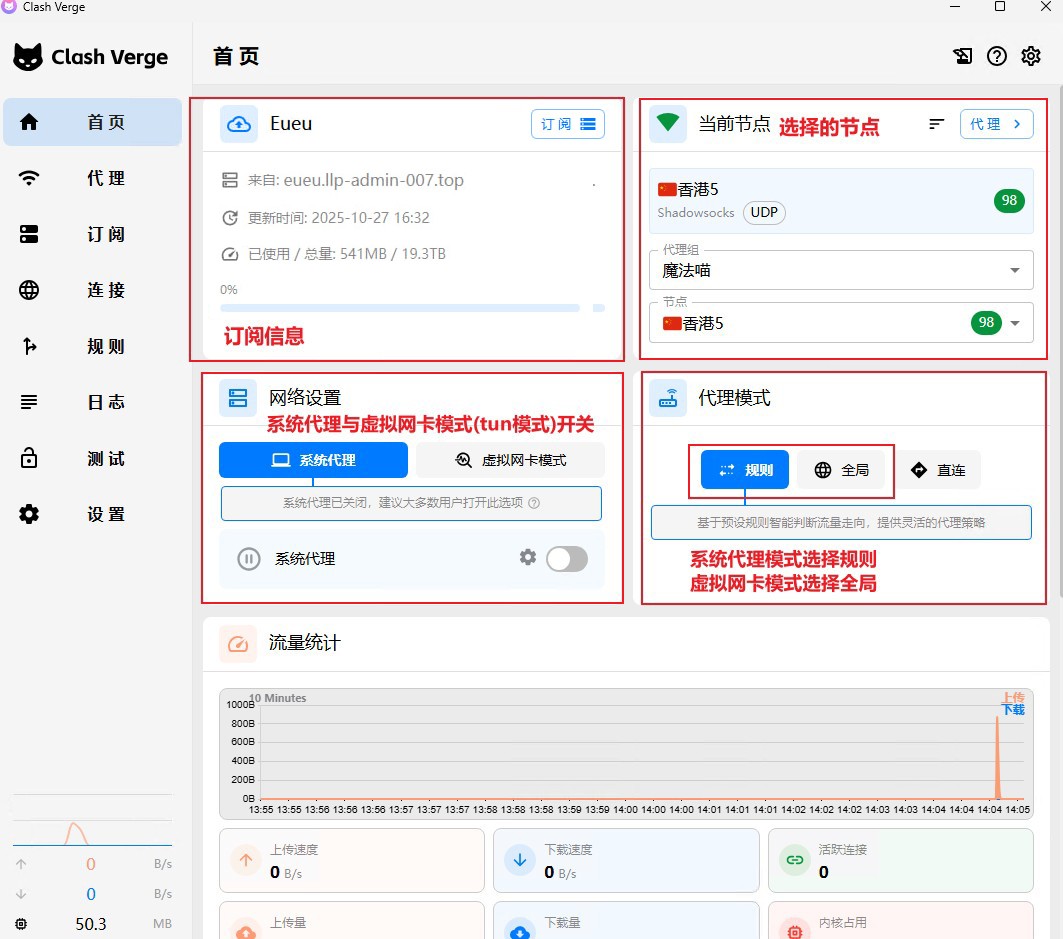Select 全局 proxy mode
The image size is (1063, 939).
pos(841,470)
